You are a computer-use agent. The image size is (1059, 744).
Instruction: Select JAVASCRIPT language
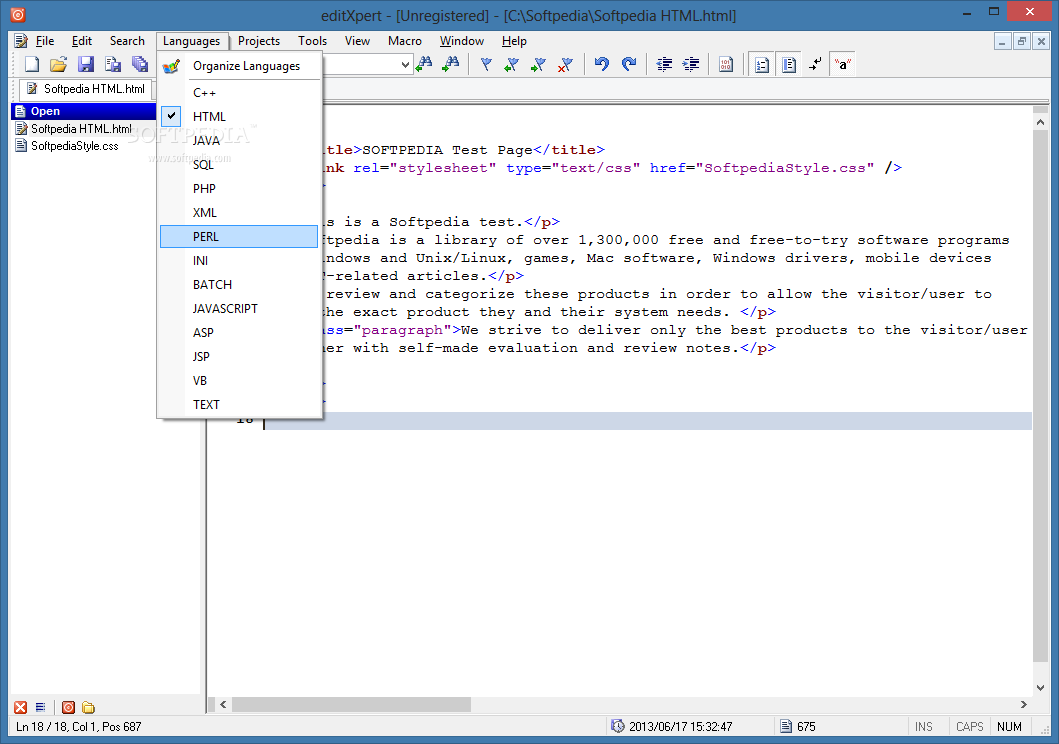(x=239, y=309)
